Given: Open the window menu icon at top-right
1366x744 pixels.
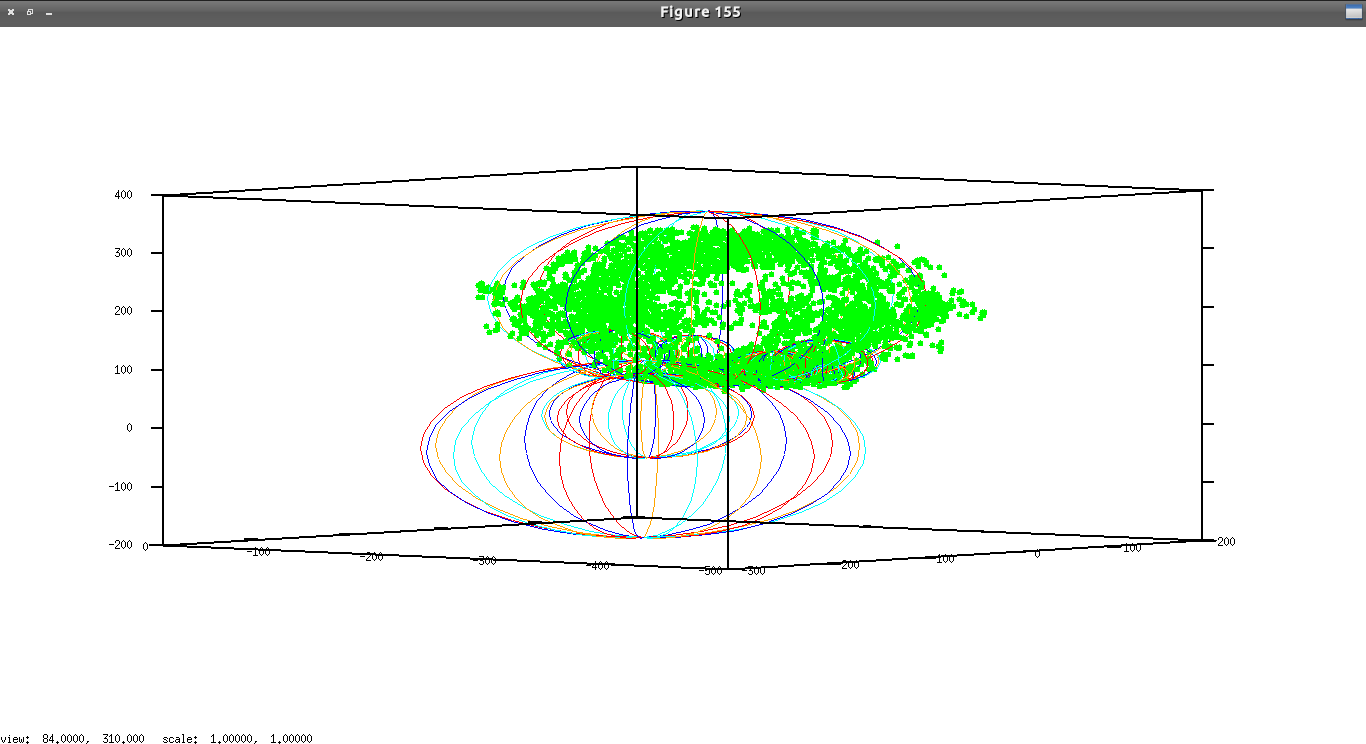Looking at the screenshot, I should 1353,12.
